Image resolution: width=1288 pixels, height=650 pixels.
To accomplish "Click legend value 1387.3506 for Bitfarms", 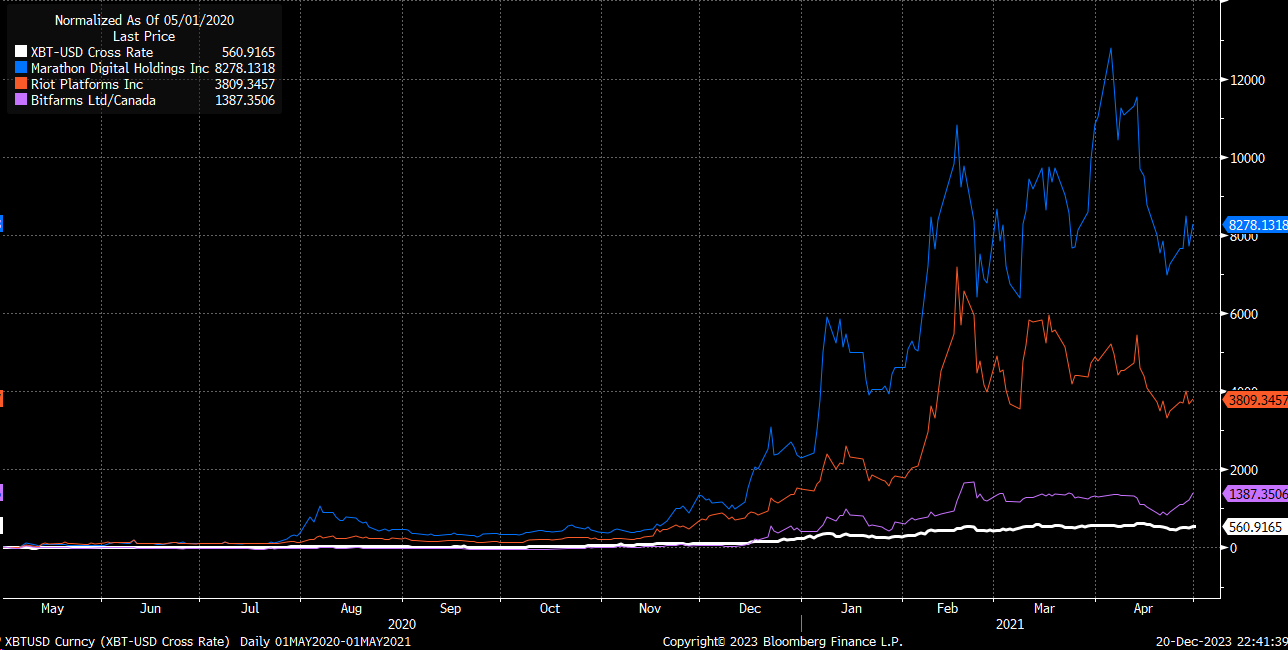I will [x=244, y=100].
